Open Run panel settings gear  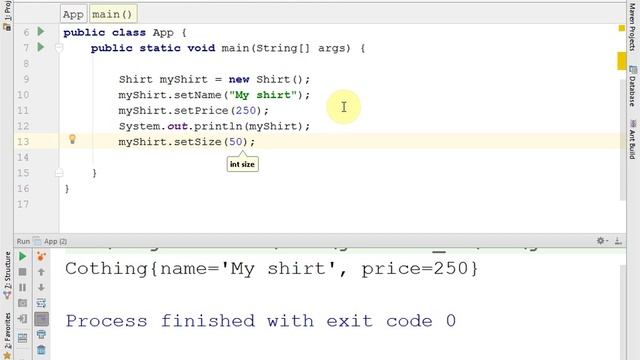click(602, 241)
